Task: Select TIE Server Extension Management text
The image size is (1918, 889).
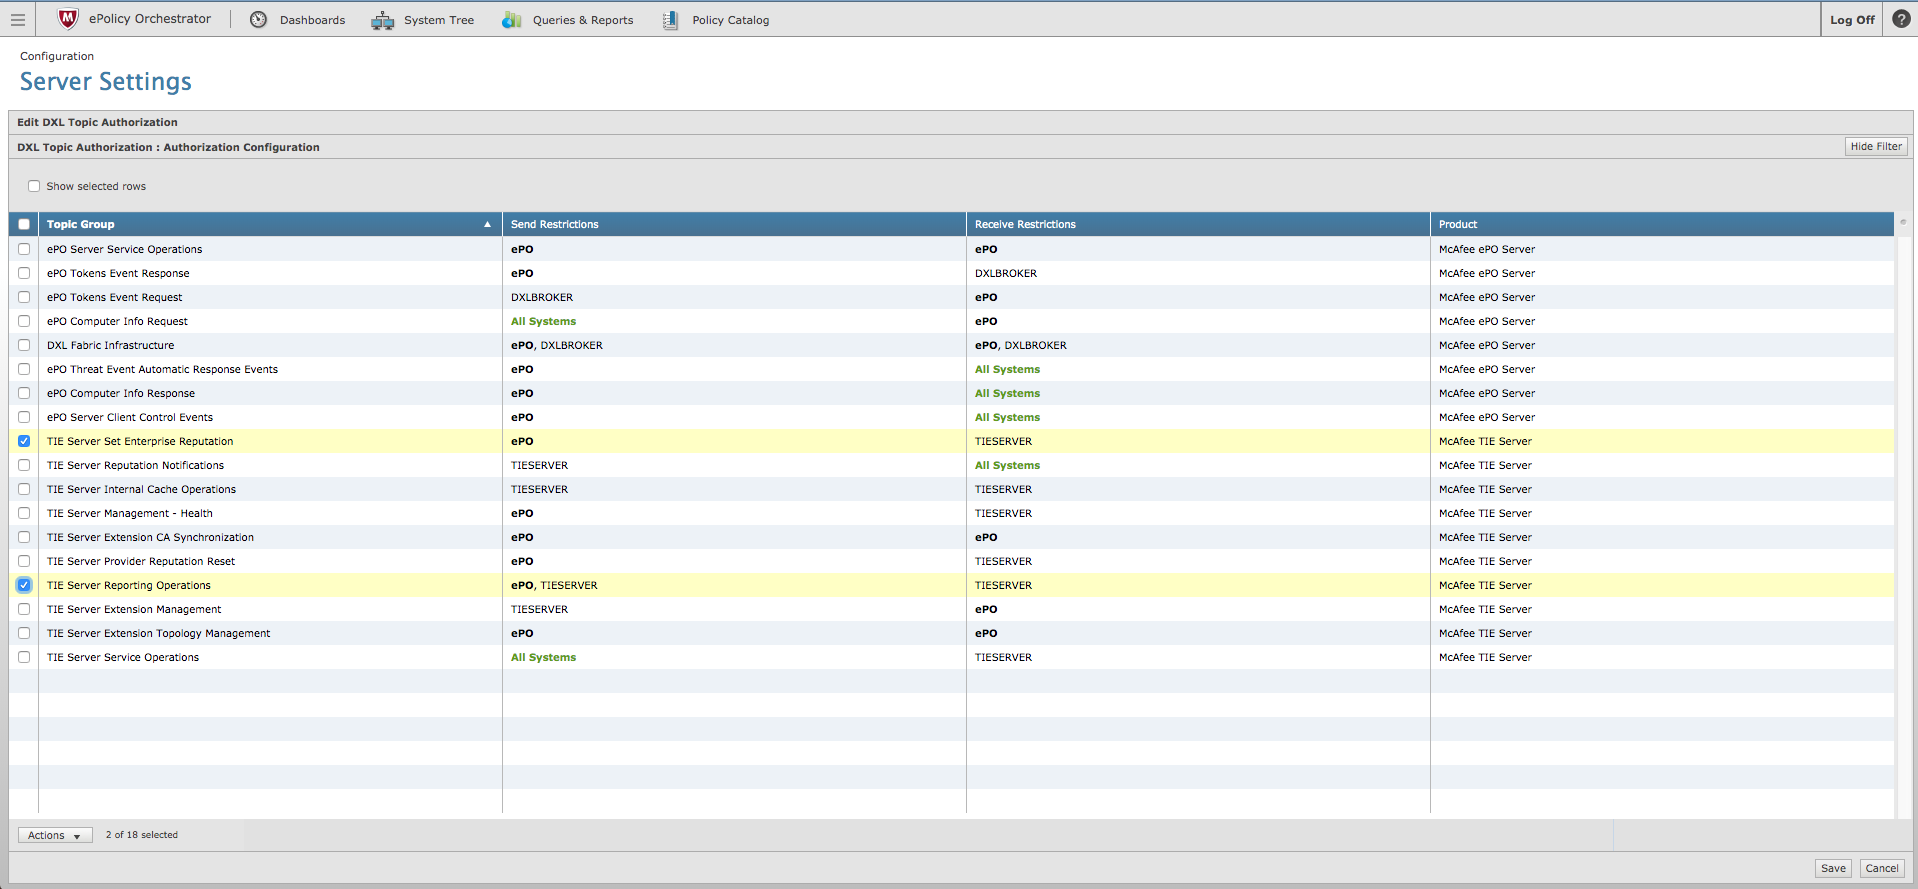Action: [134, 609]
